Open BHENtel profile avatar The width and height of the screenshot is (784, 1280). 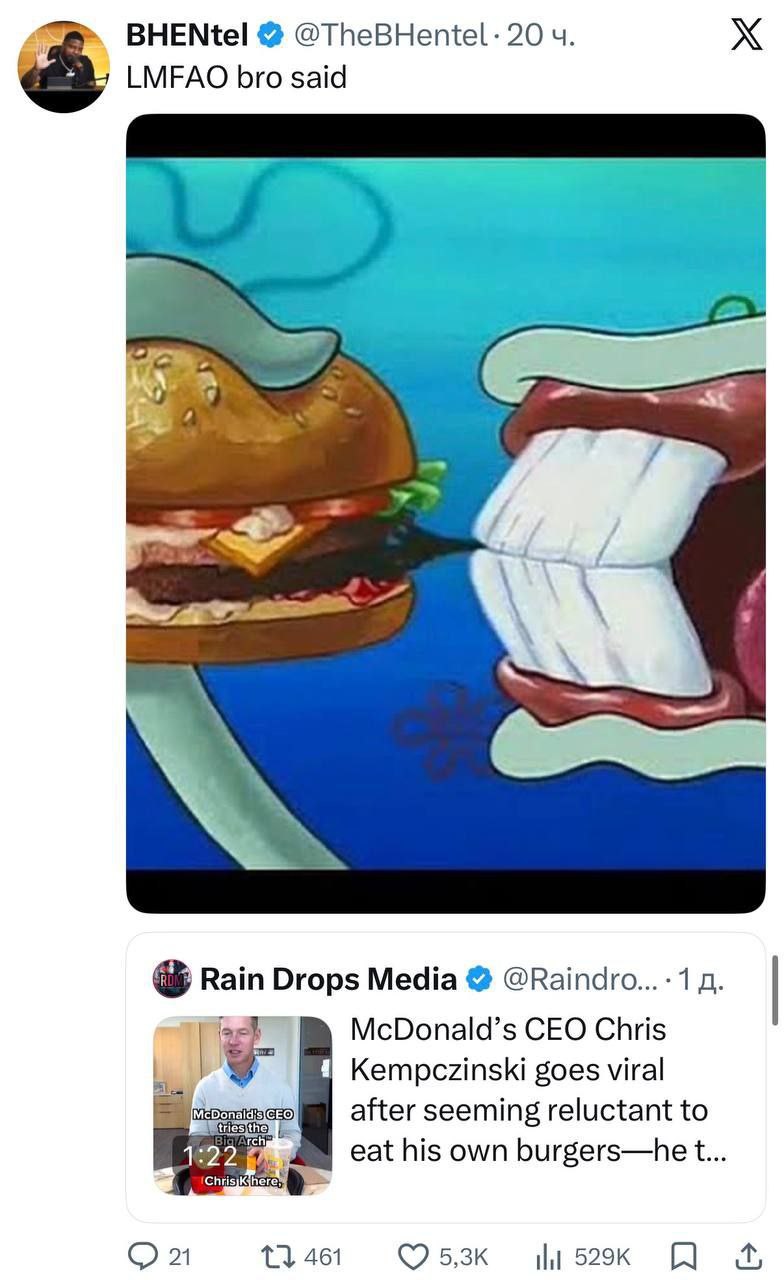pyautogui.click(x=64, y=66)
